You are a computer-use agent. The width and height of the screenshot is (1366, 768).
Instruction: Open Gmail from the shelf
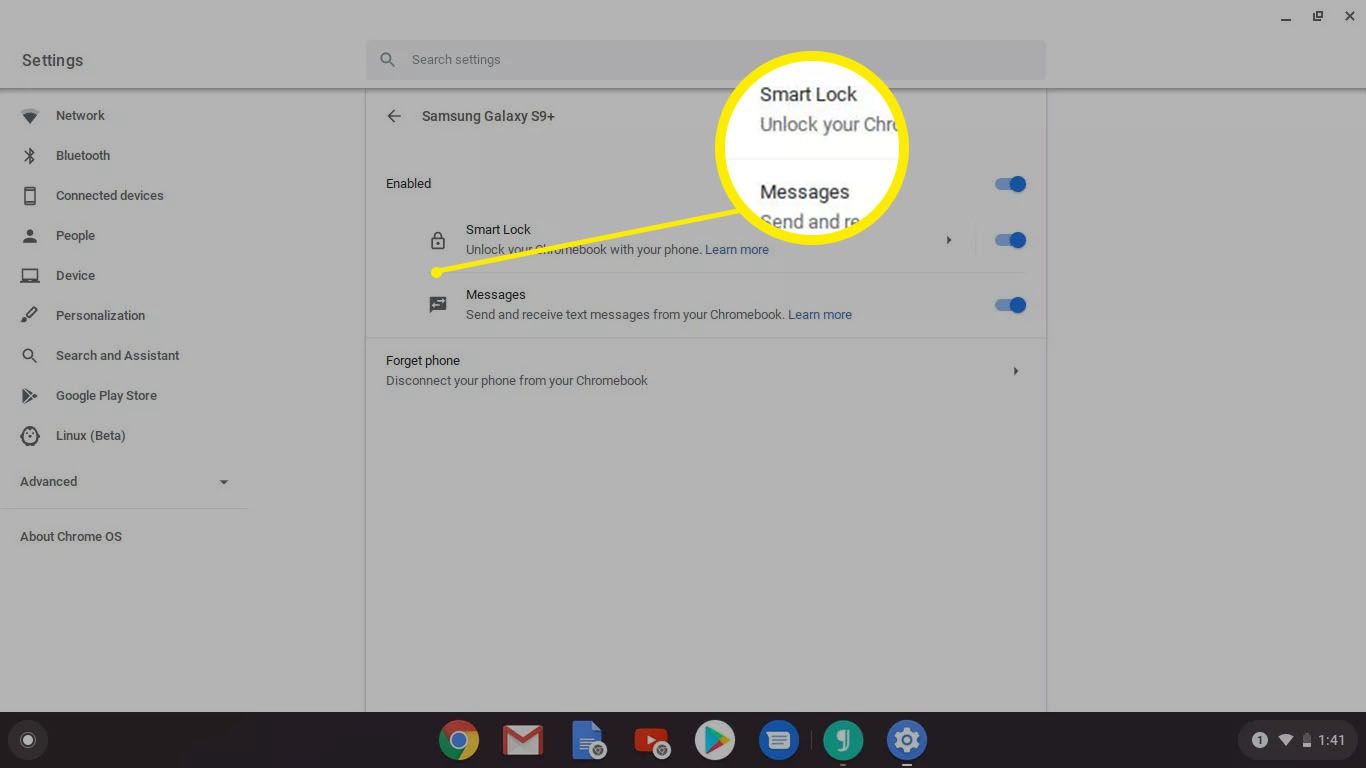tap(522, 741)
